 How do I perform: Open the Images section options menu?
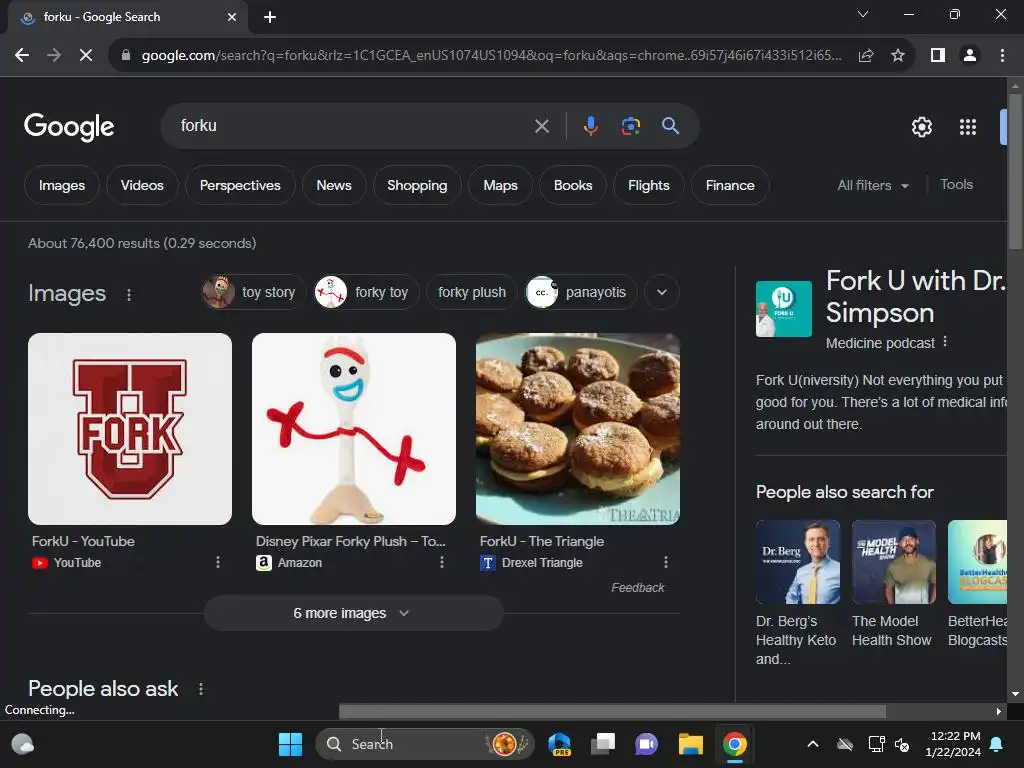129,295
